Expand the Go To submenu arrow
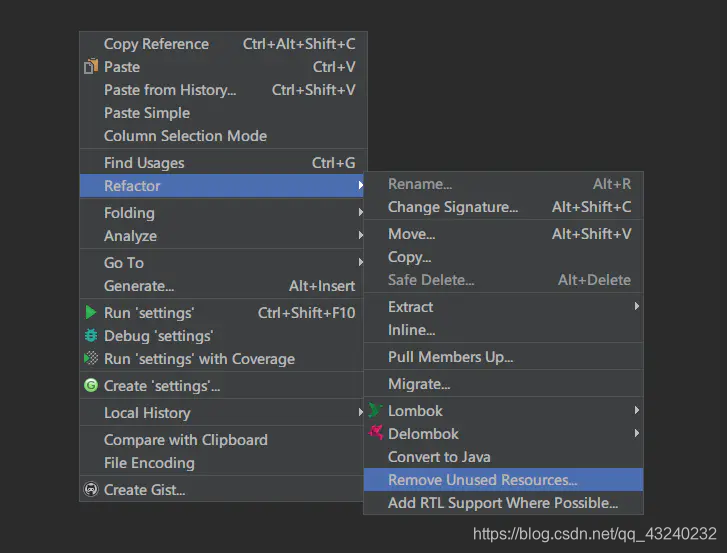The height and width of the screenshot is (553, 727). click(360, 262)
